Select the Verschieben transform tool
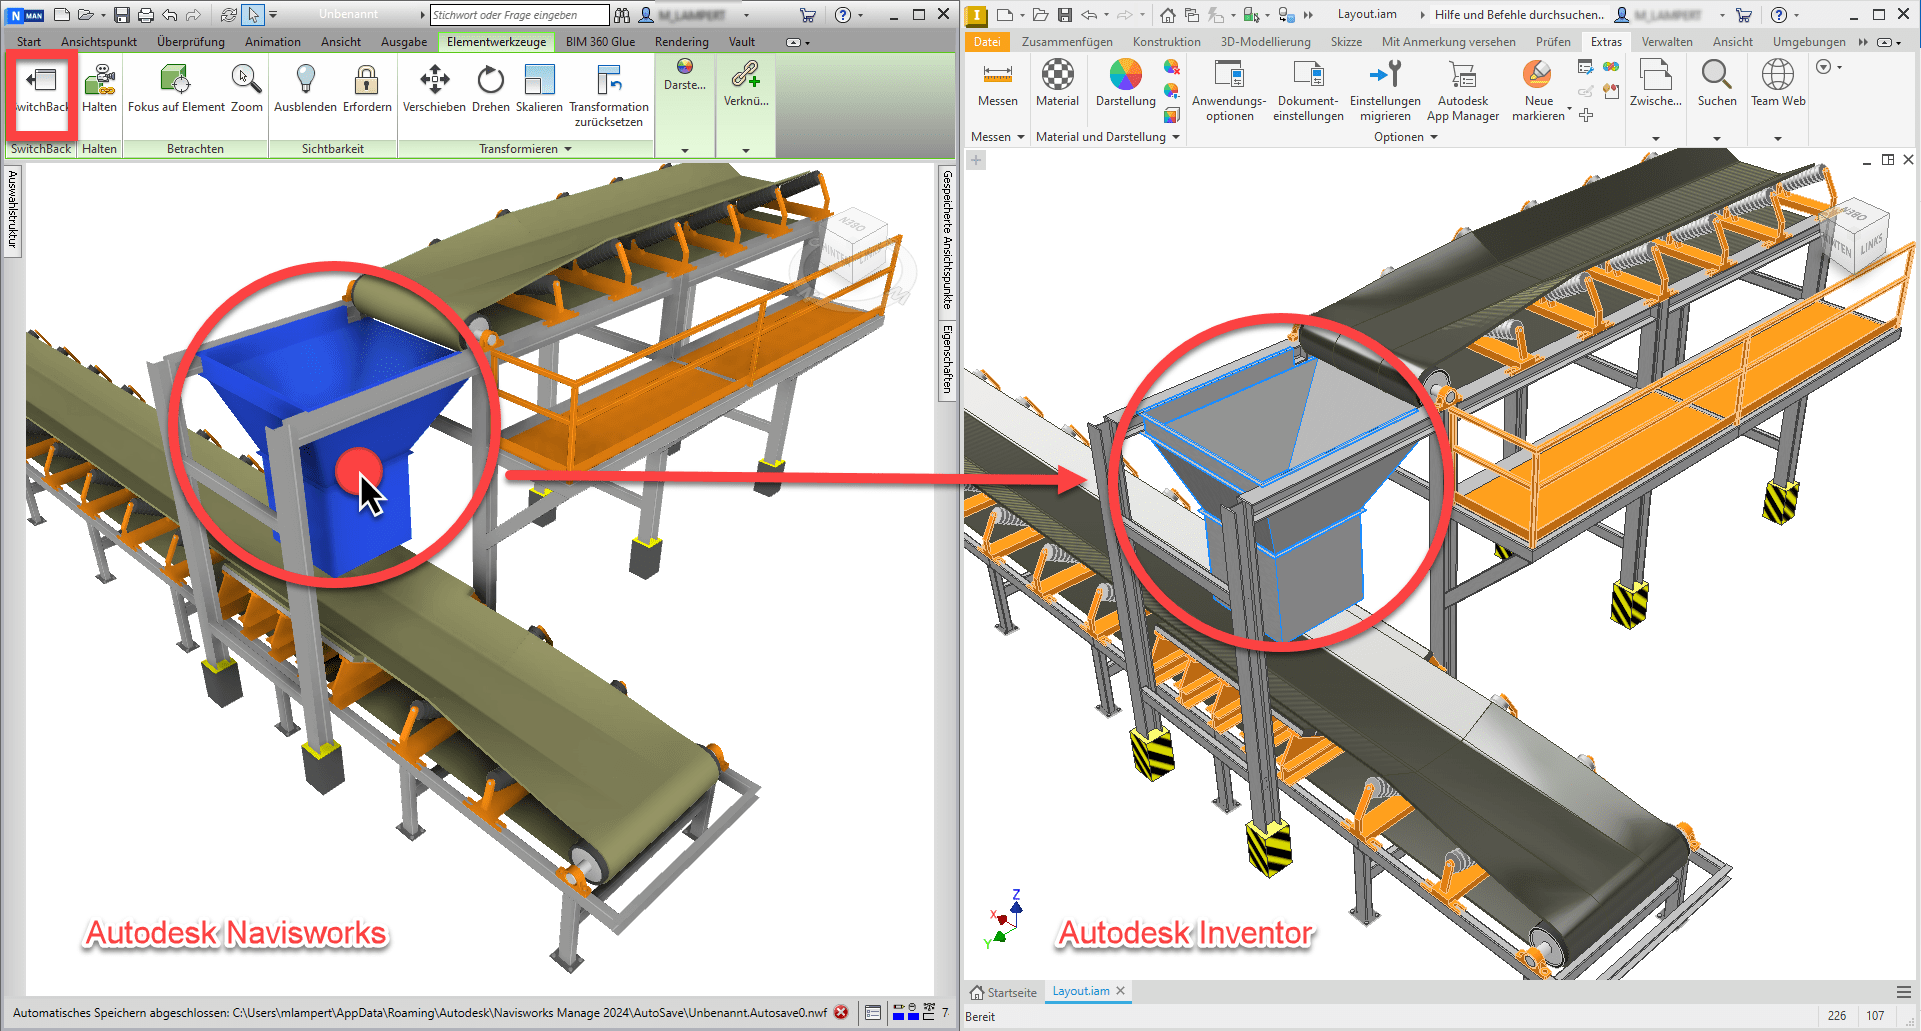This screenshot has width=1921, height=1031. [x=434, y=82]
